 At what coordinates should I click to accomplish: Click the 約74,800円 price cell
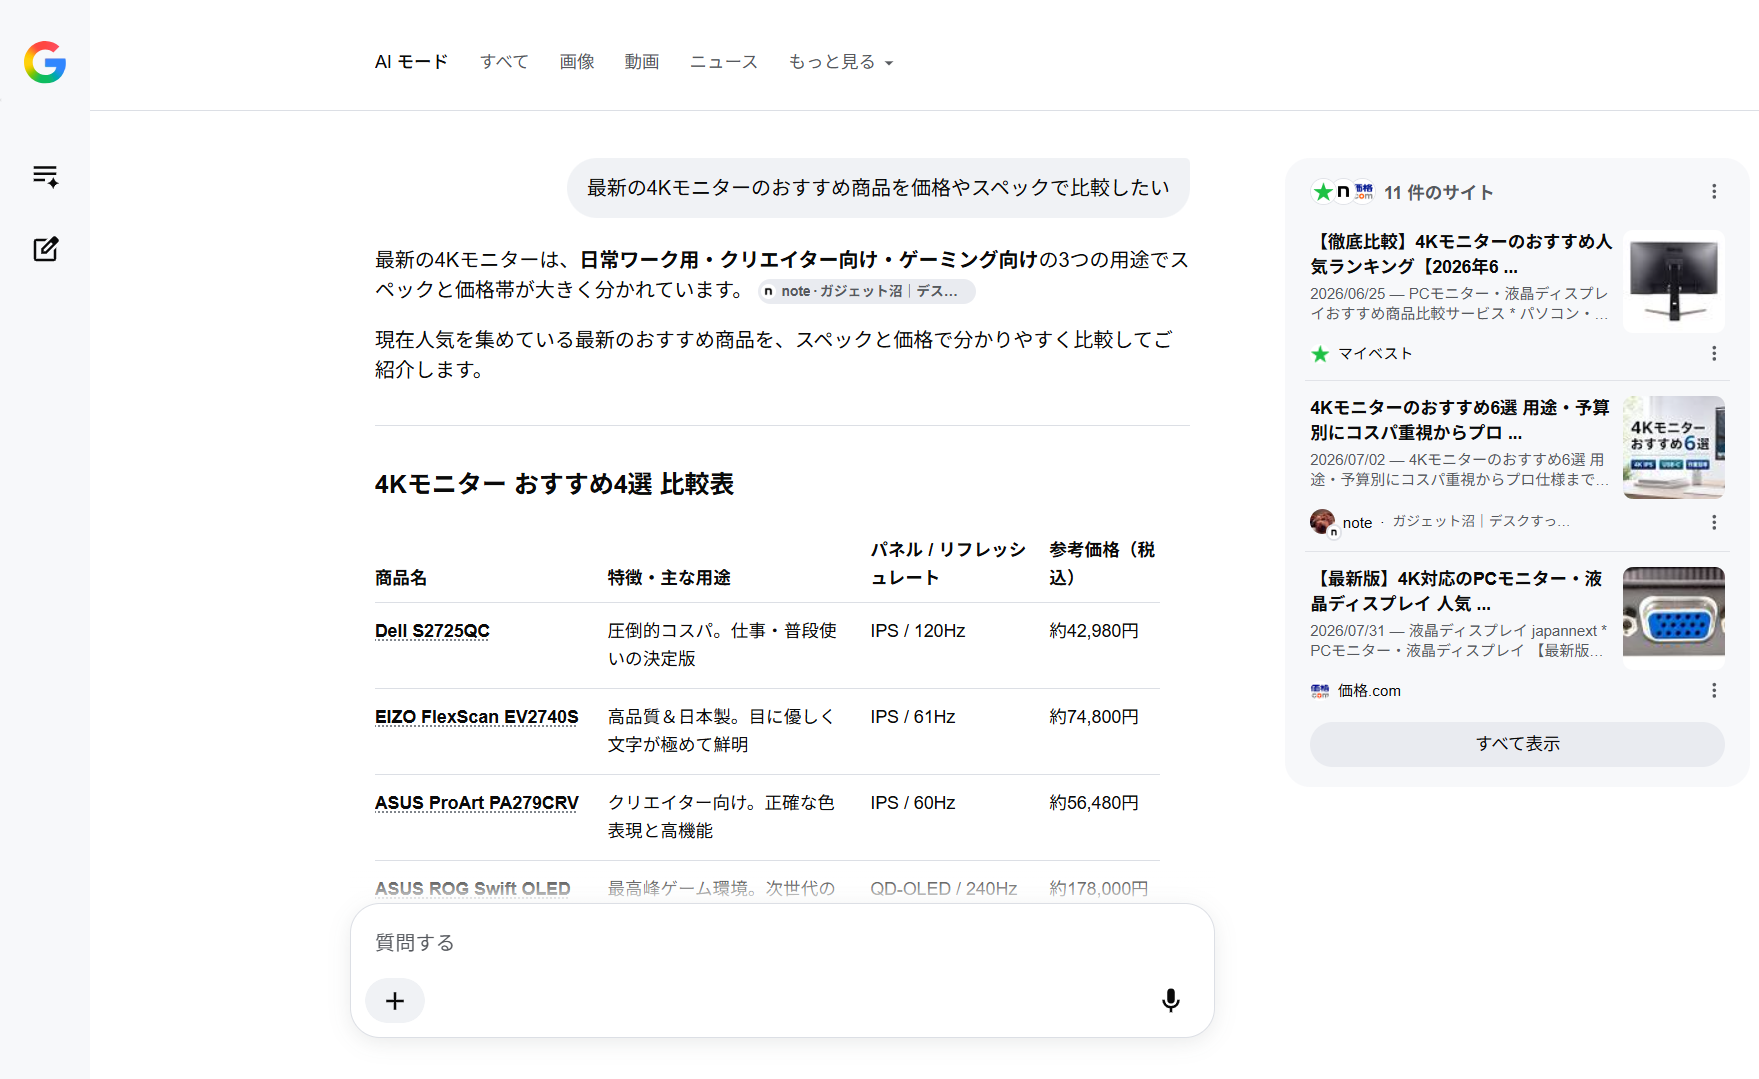click(x=1094, y=717)
